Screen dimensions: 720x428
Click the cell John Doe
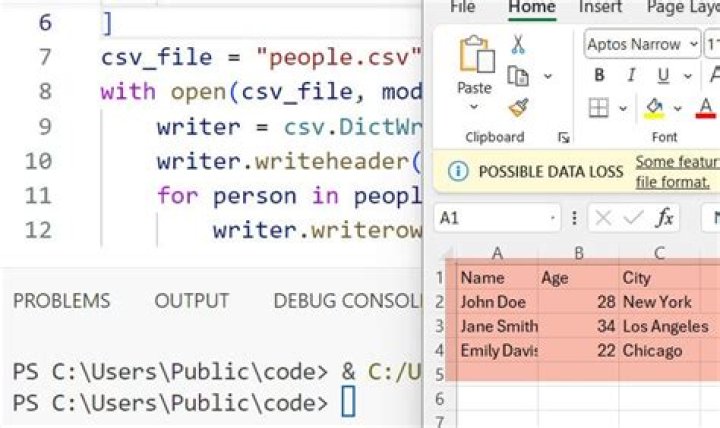[497, 302]
